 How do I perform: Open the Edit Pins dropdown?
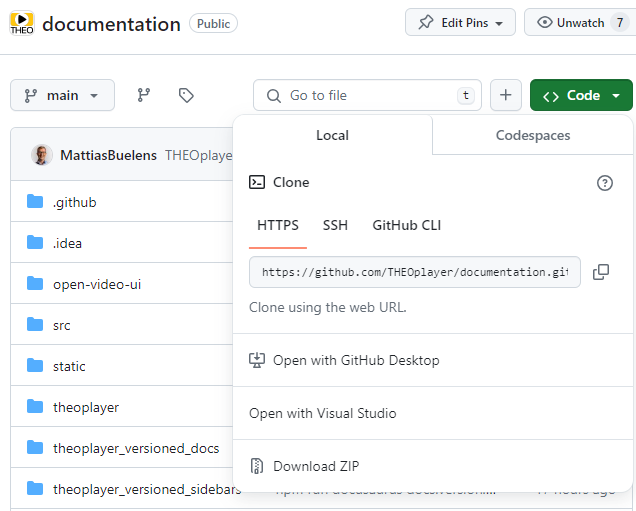(x=460, y=22)
